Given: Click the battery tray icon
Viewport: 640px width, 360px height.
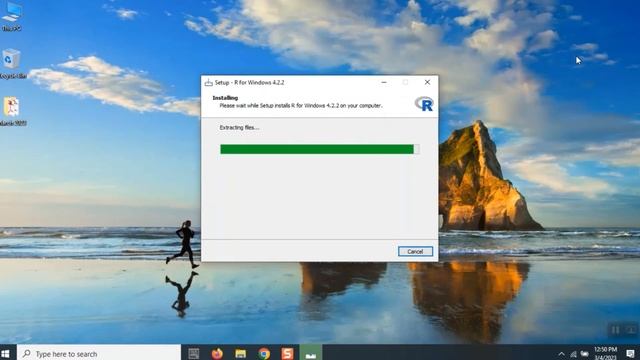Looking at the screenshot, I should (585, 354).
